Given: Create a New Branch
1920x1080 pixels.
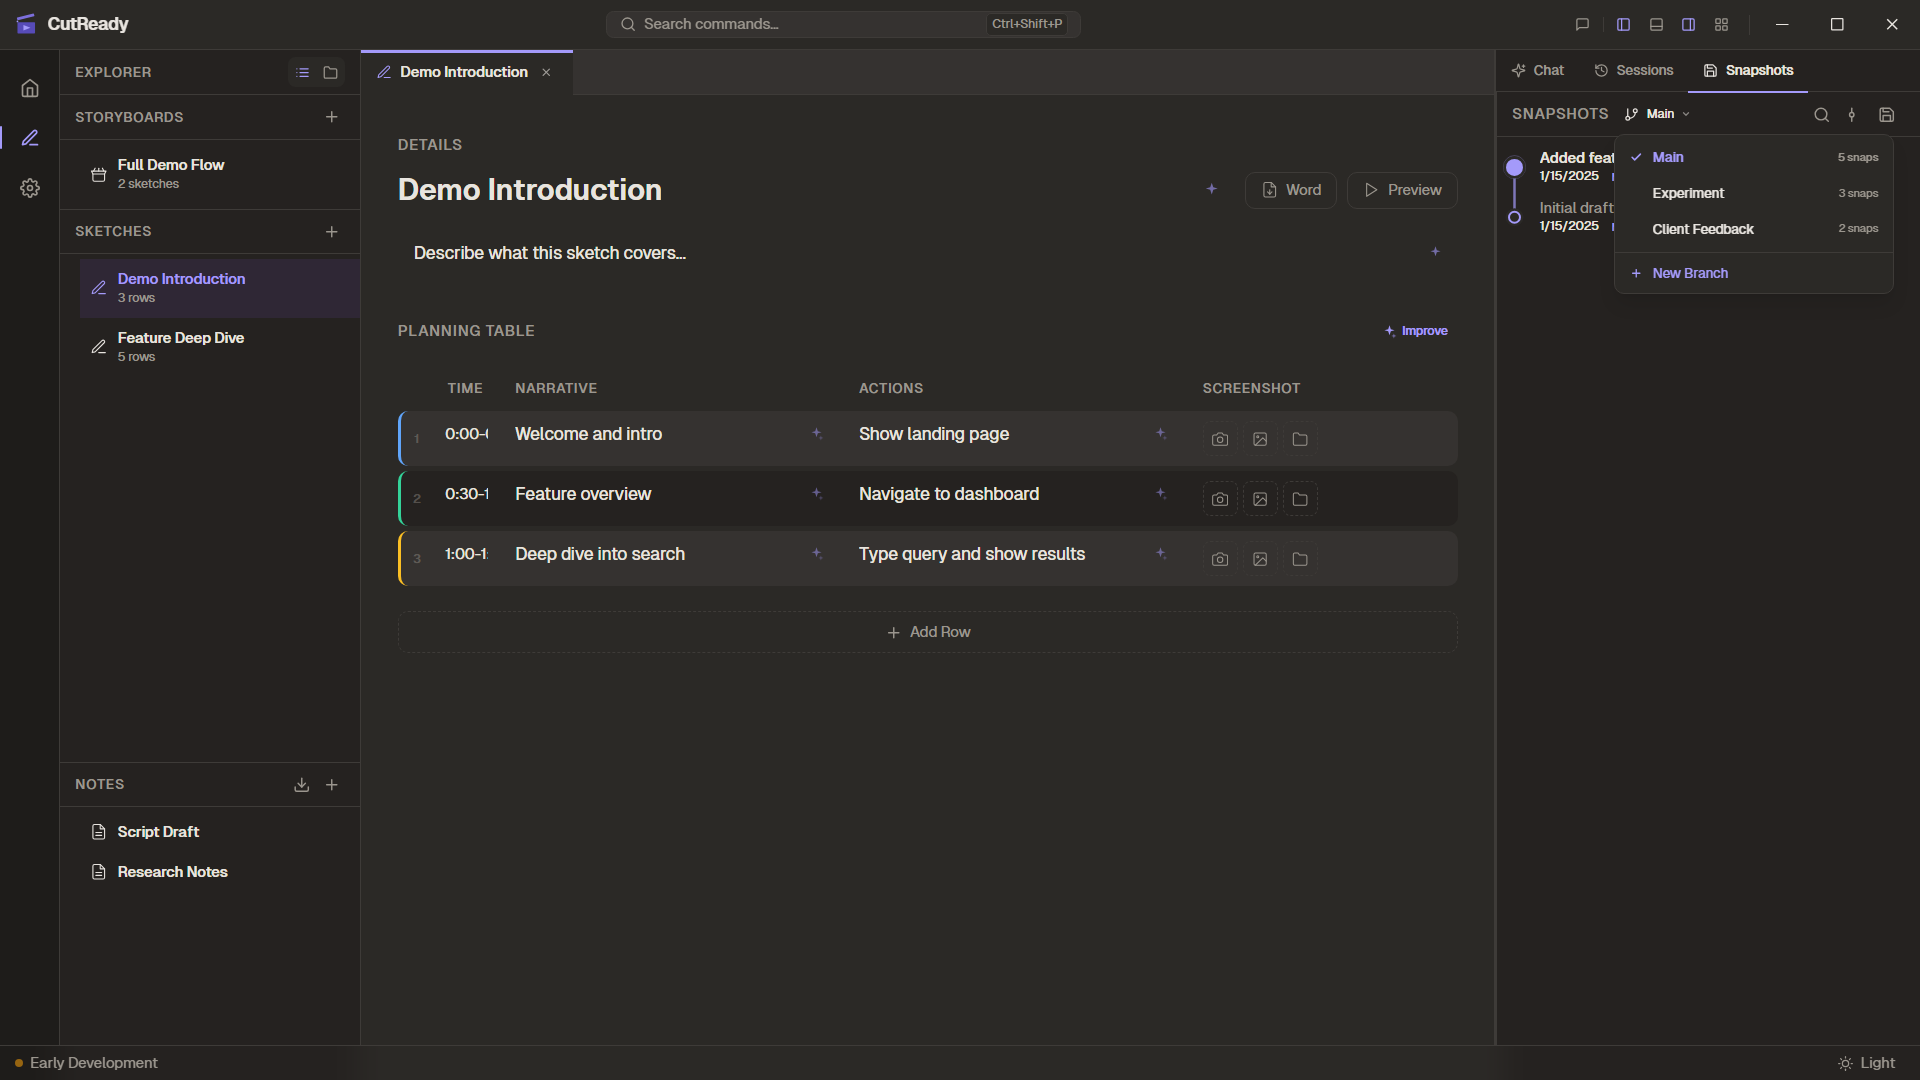Looking at the screenshot, I should coord(1688,272).
